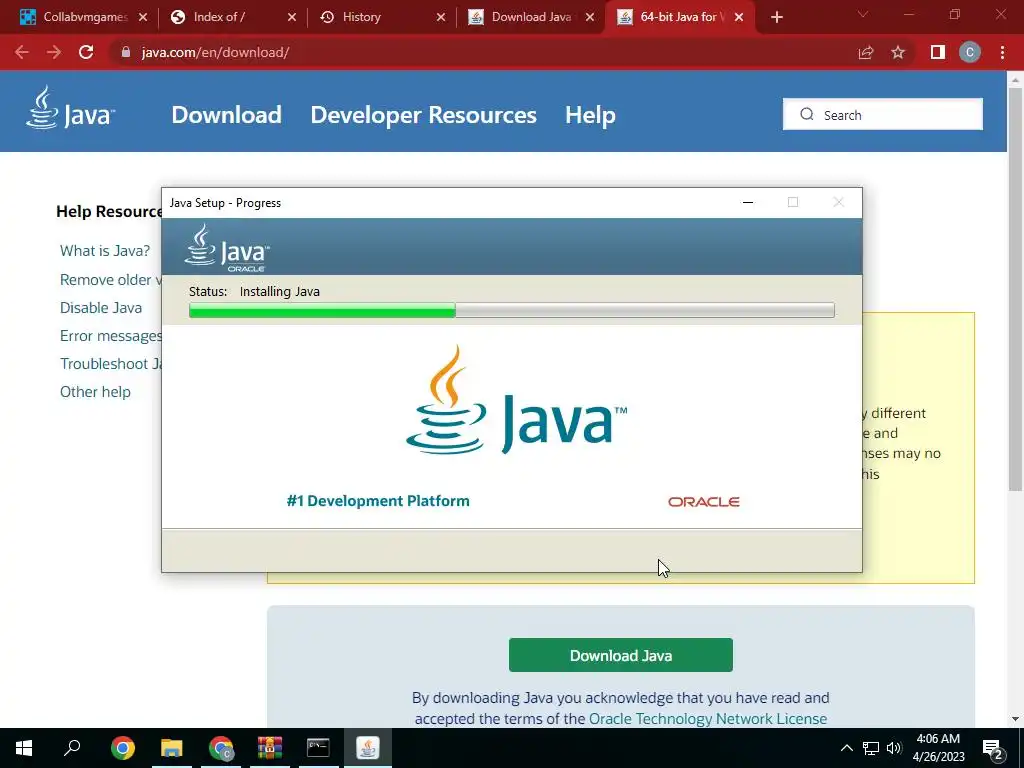Click the address bar URL java.com/en/download/

216,52
